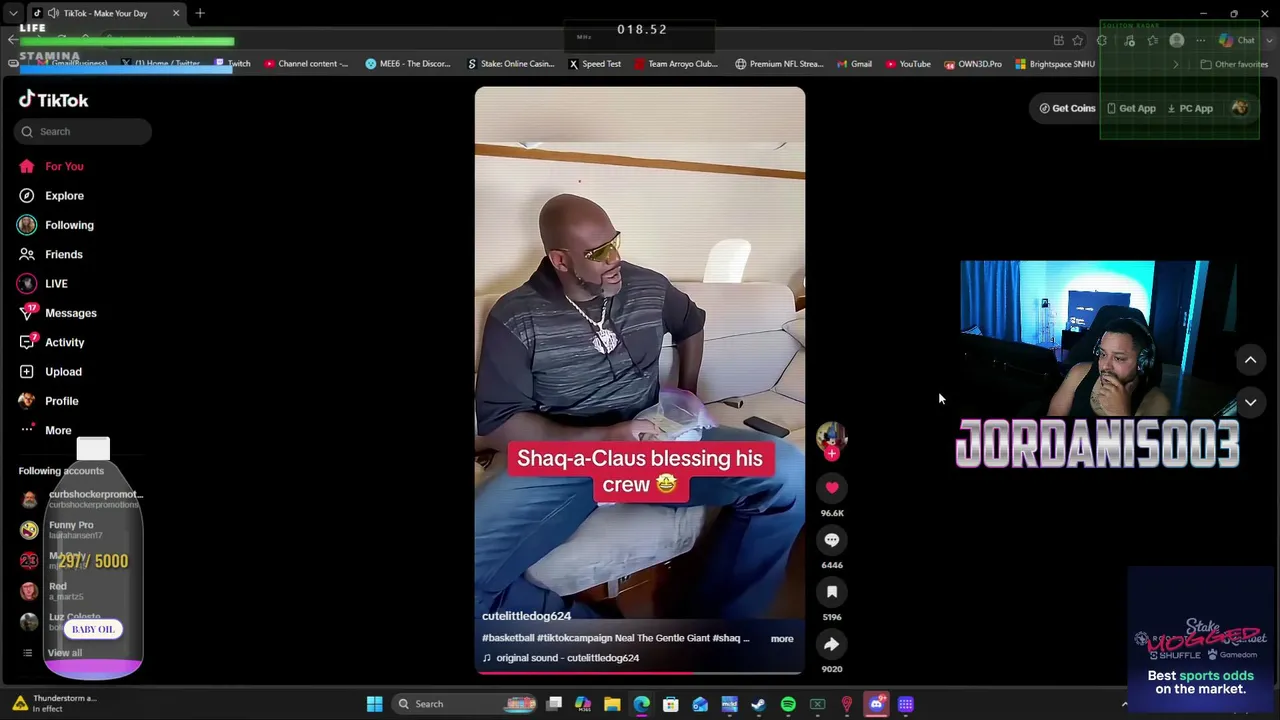Open the Following feed

55,225
